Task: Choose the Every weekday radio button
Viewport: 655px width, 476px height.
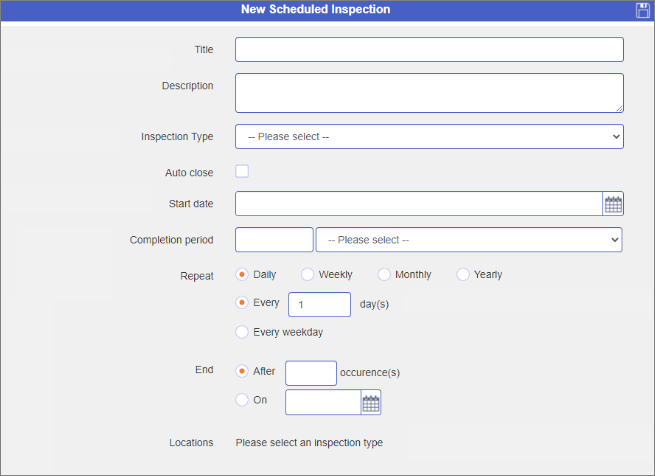Action: 242,332
